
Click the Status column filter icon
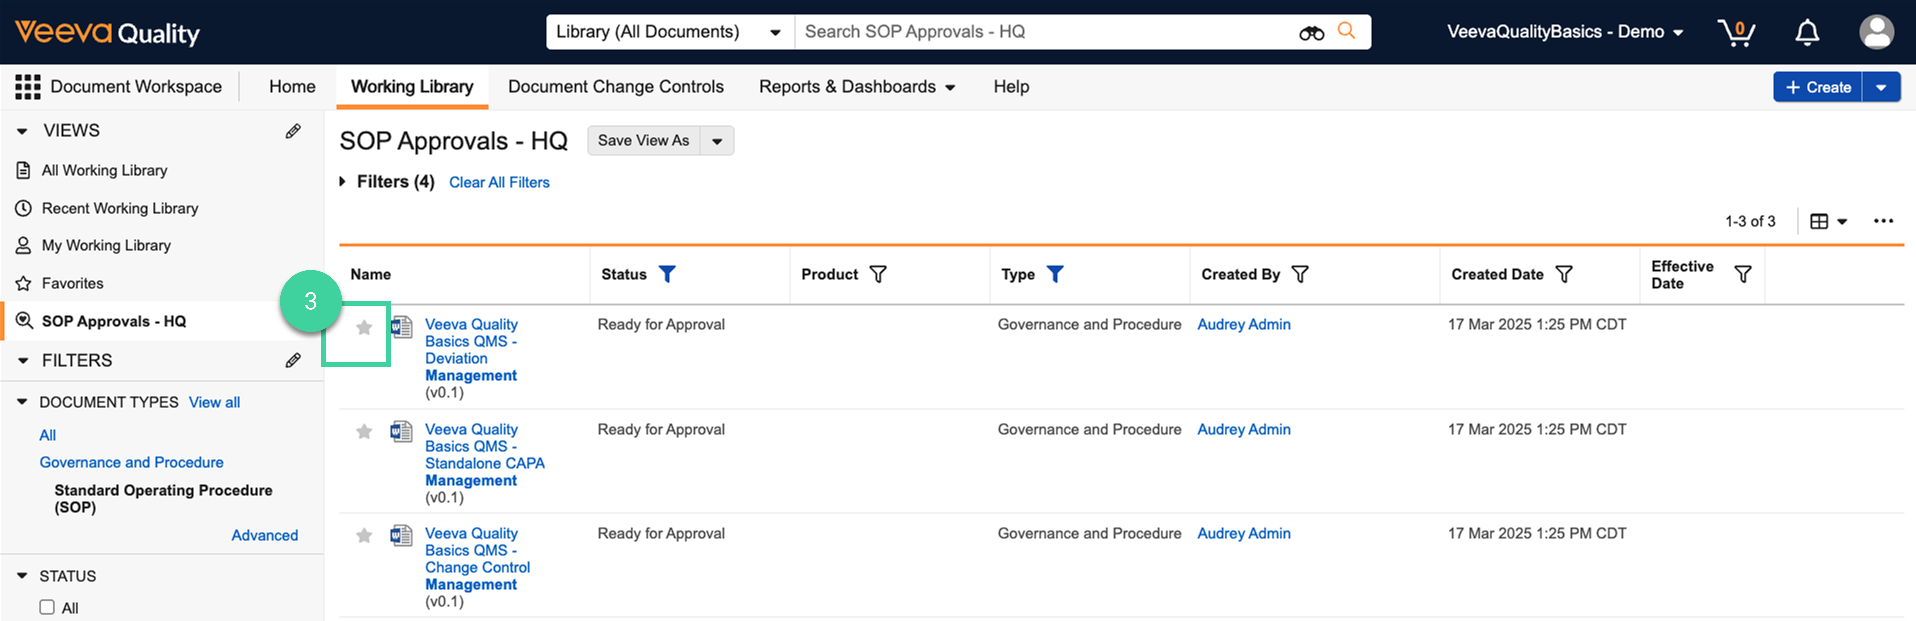(667, 274)
